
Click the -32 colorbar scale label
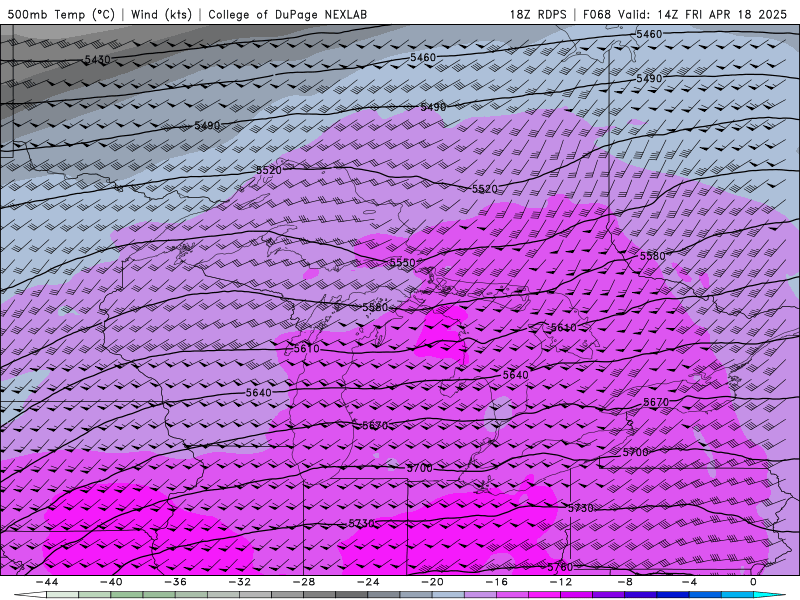239,582
